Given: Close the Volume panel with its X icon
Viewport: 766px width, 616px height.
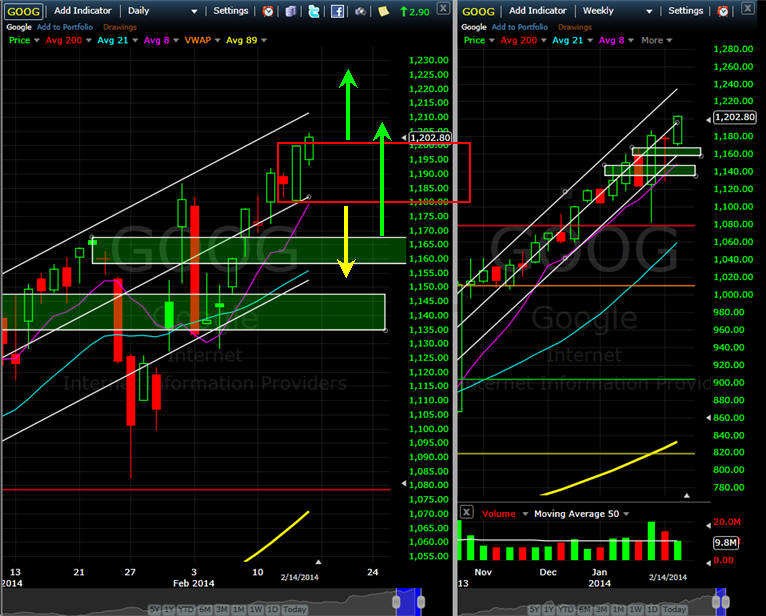Looking at the screenshot, I should click(x=467, y=512).
